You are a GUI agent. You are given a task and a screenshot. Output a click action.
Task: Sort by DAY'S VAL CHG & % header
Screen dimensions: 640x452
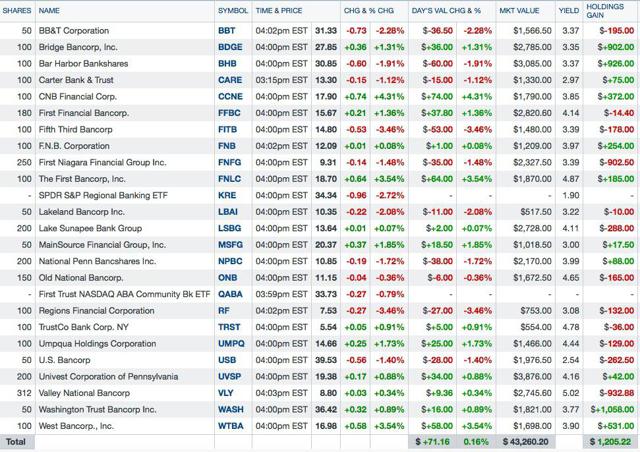click(x=446, y=11)
